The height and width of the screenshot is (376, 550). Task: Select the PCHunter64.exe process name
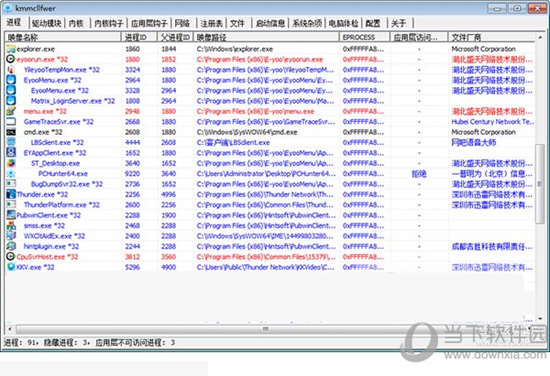[x=63, y=174]
